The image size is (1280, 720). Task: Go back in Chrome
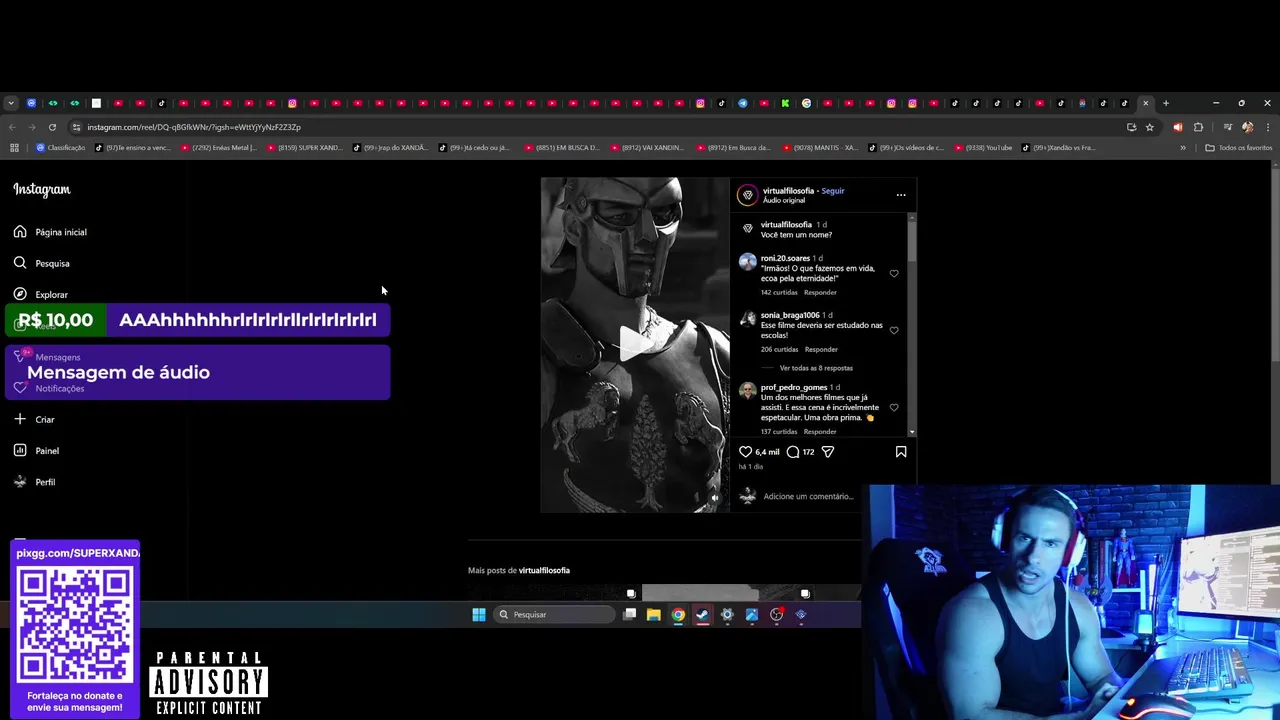coord(12,127)
